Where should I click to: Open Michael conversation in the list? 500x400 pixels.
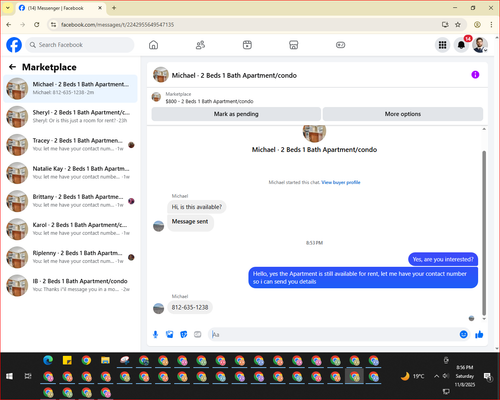point(70,89)
